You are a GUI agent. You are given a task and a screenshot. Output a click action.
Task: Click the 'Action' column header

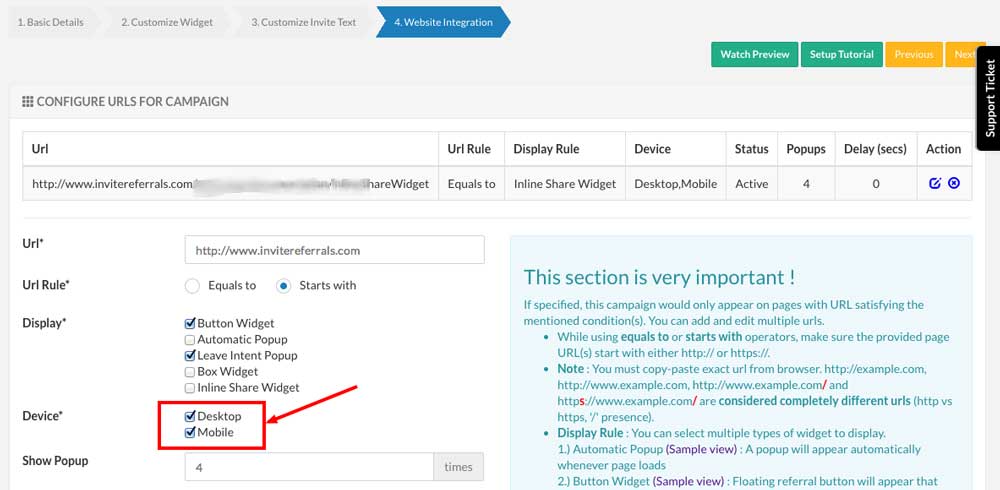(x=944, y=149)
